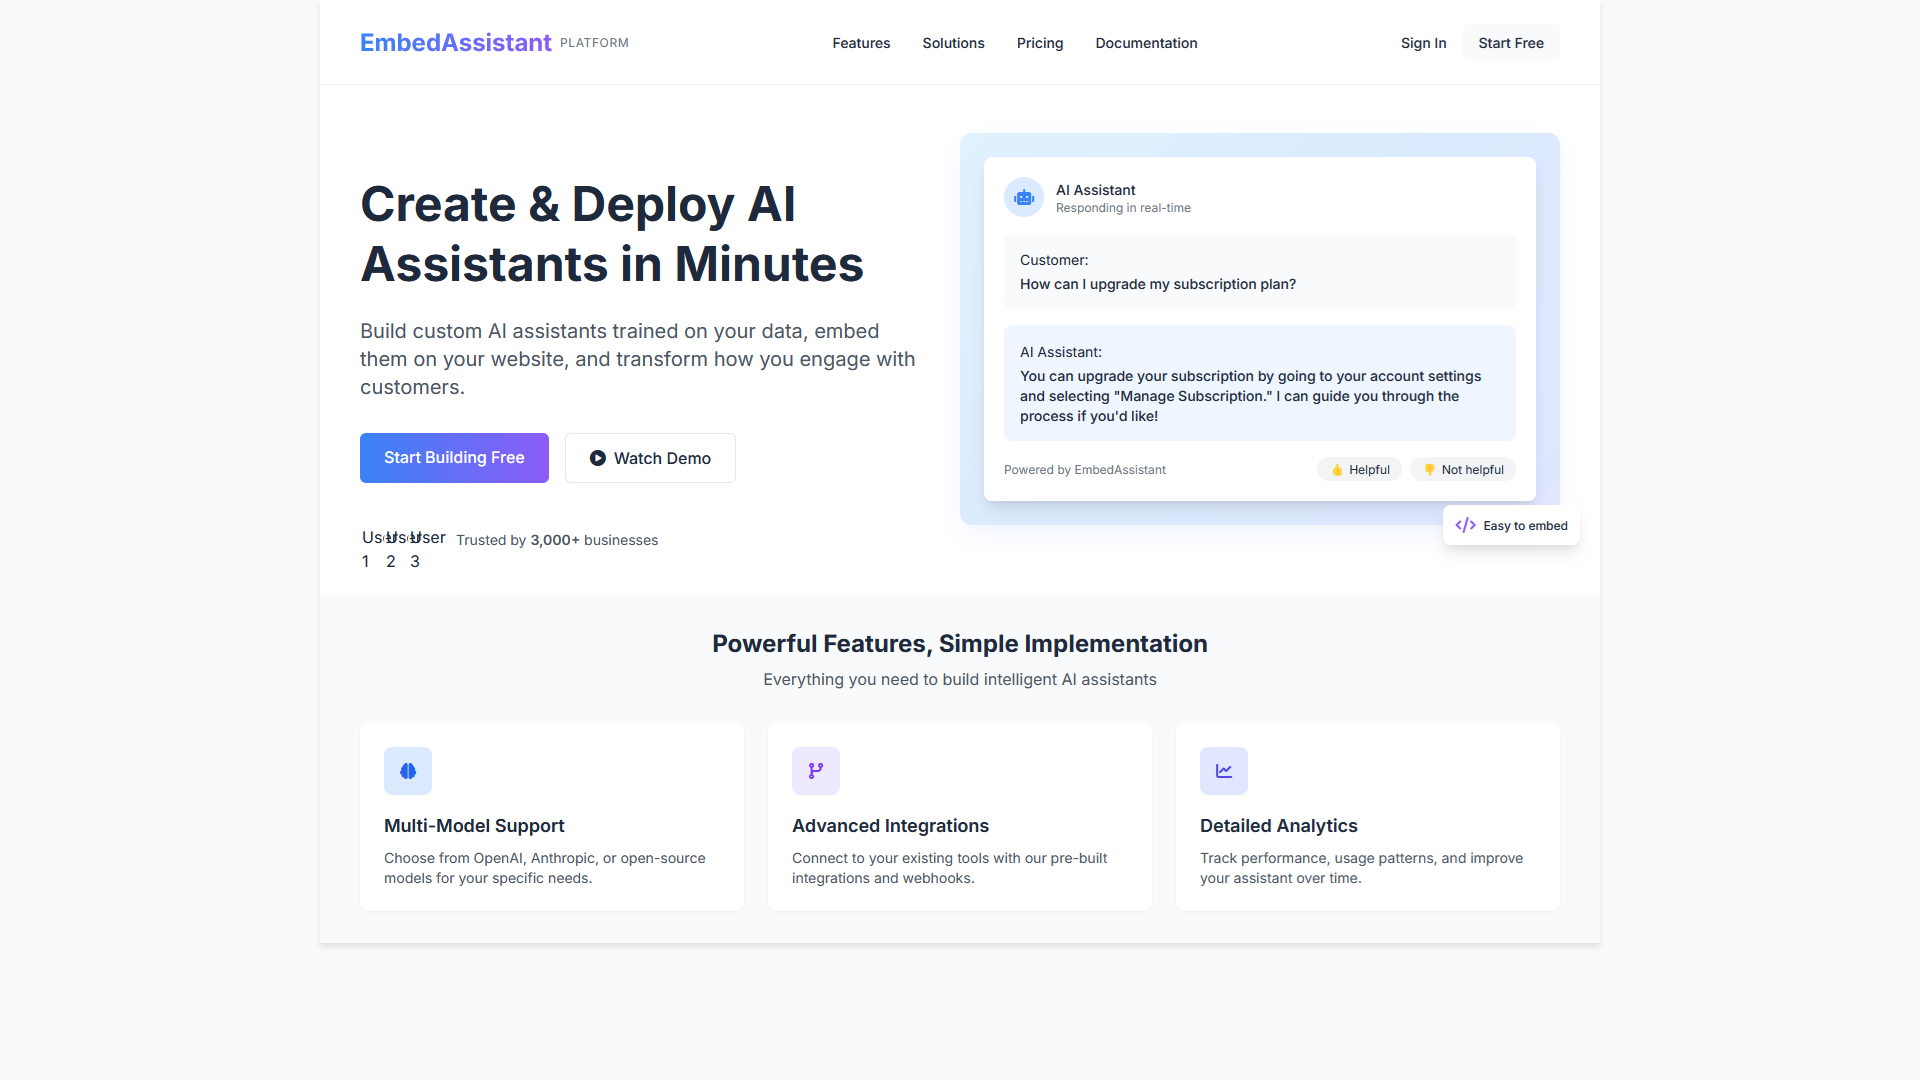
Task: Click the Powered by EmbedAssistant text
Action: click(1085, 470)
